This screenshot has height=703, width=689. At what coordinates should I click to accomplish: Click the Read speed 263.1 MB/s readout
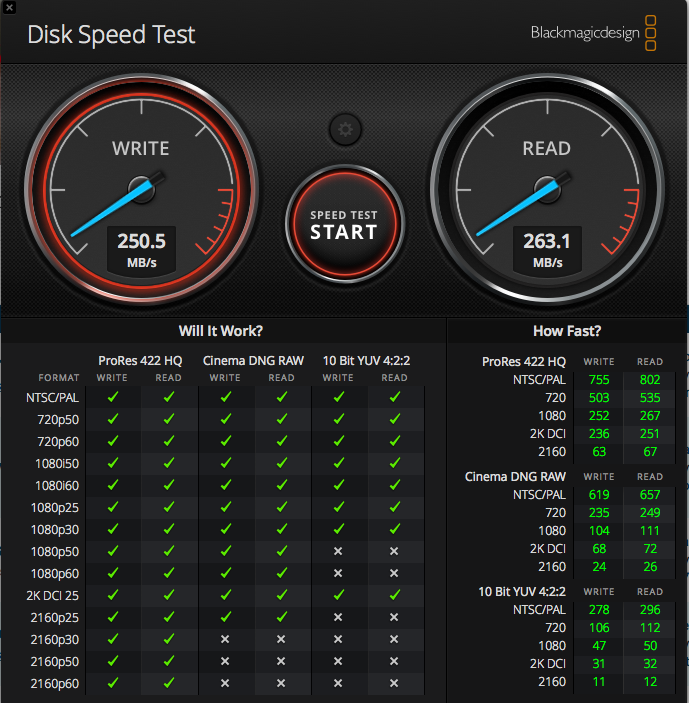tap(547, 249)
